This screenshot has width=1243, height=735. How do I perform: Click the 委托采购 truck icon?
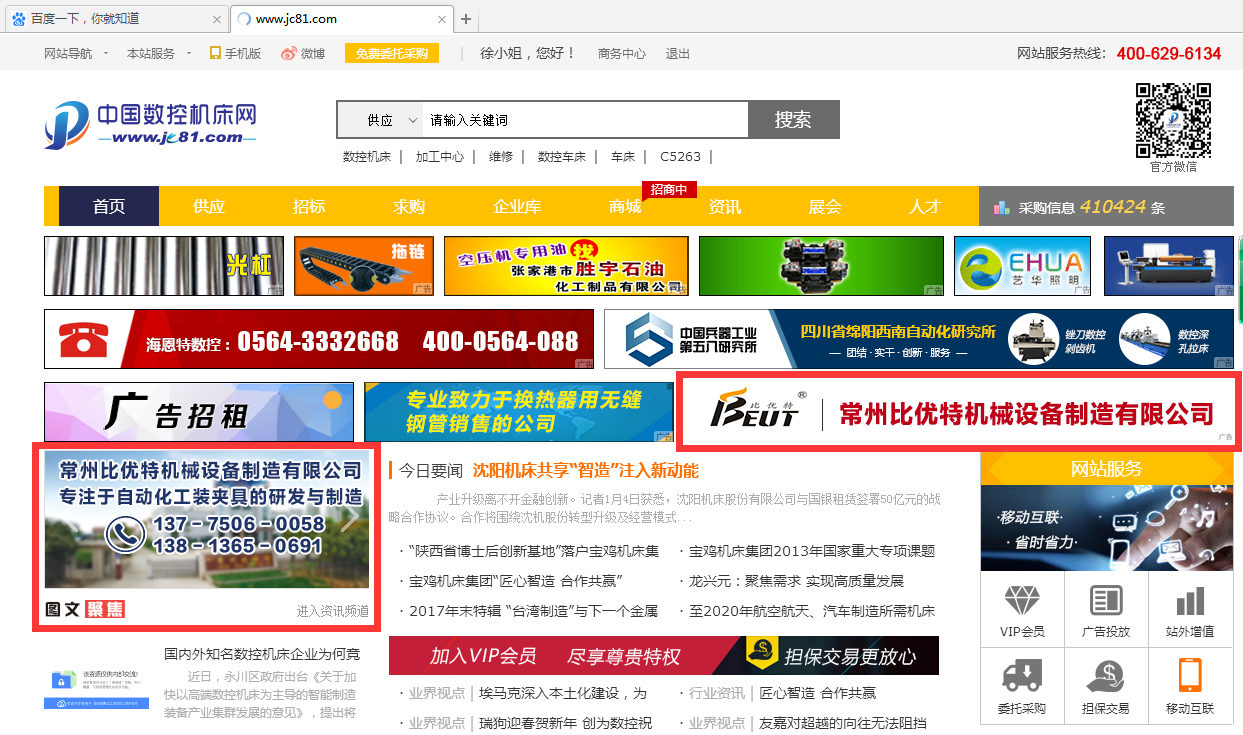(1022, 677)
